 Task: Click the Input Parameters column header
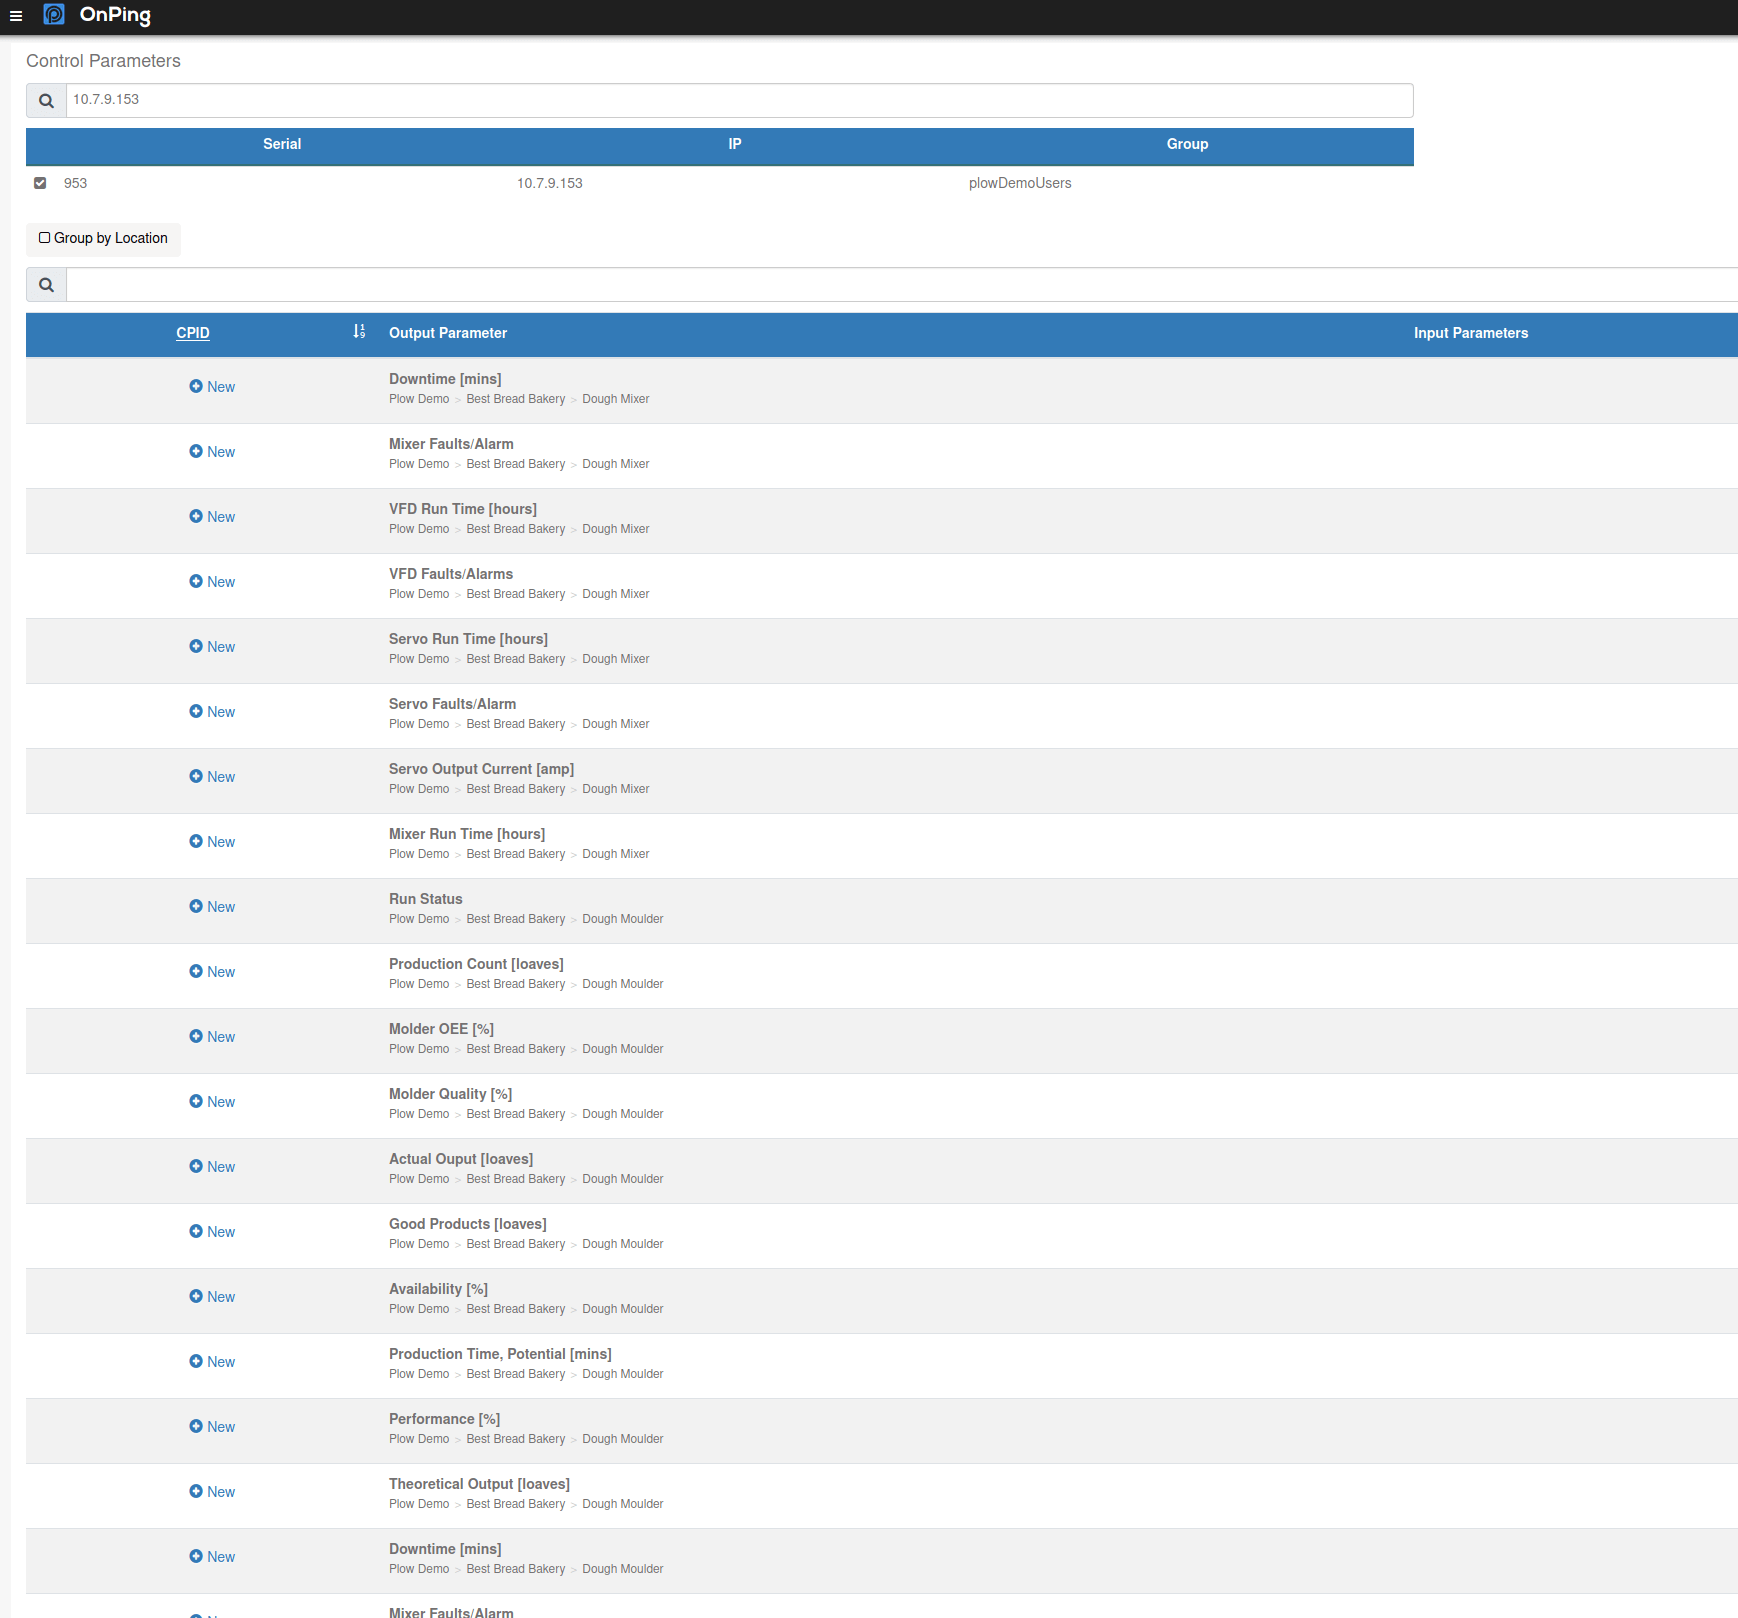coord(1470,333)
